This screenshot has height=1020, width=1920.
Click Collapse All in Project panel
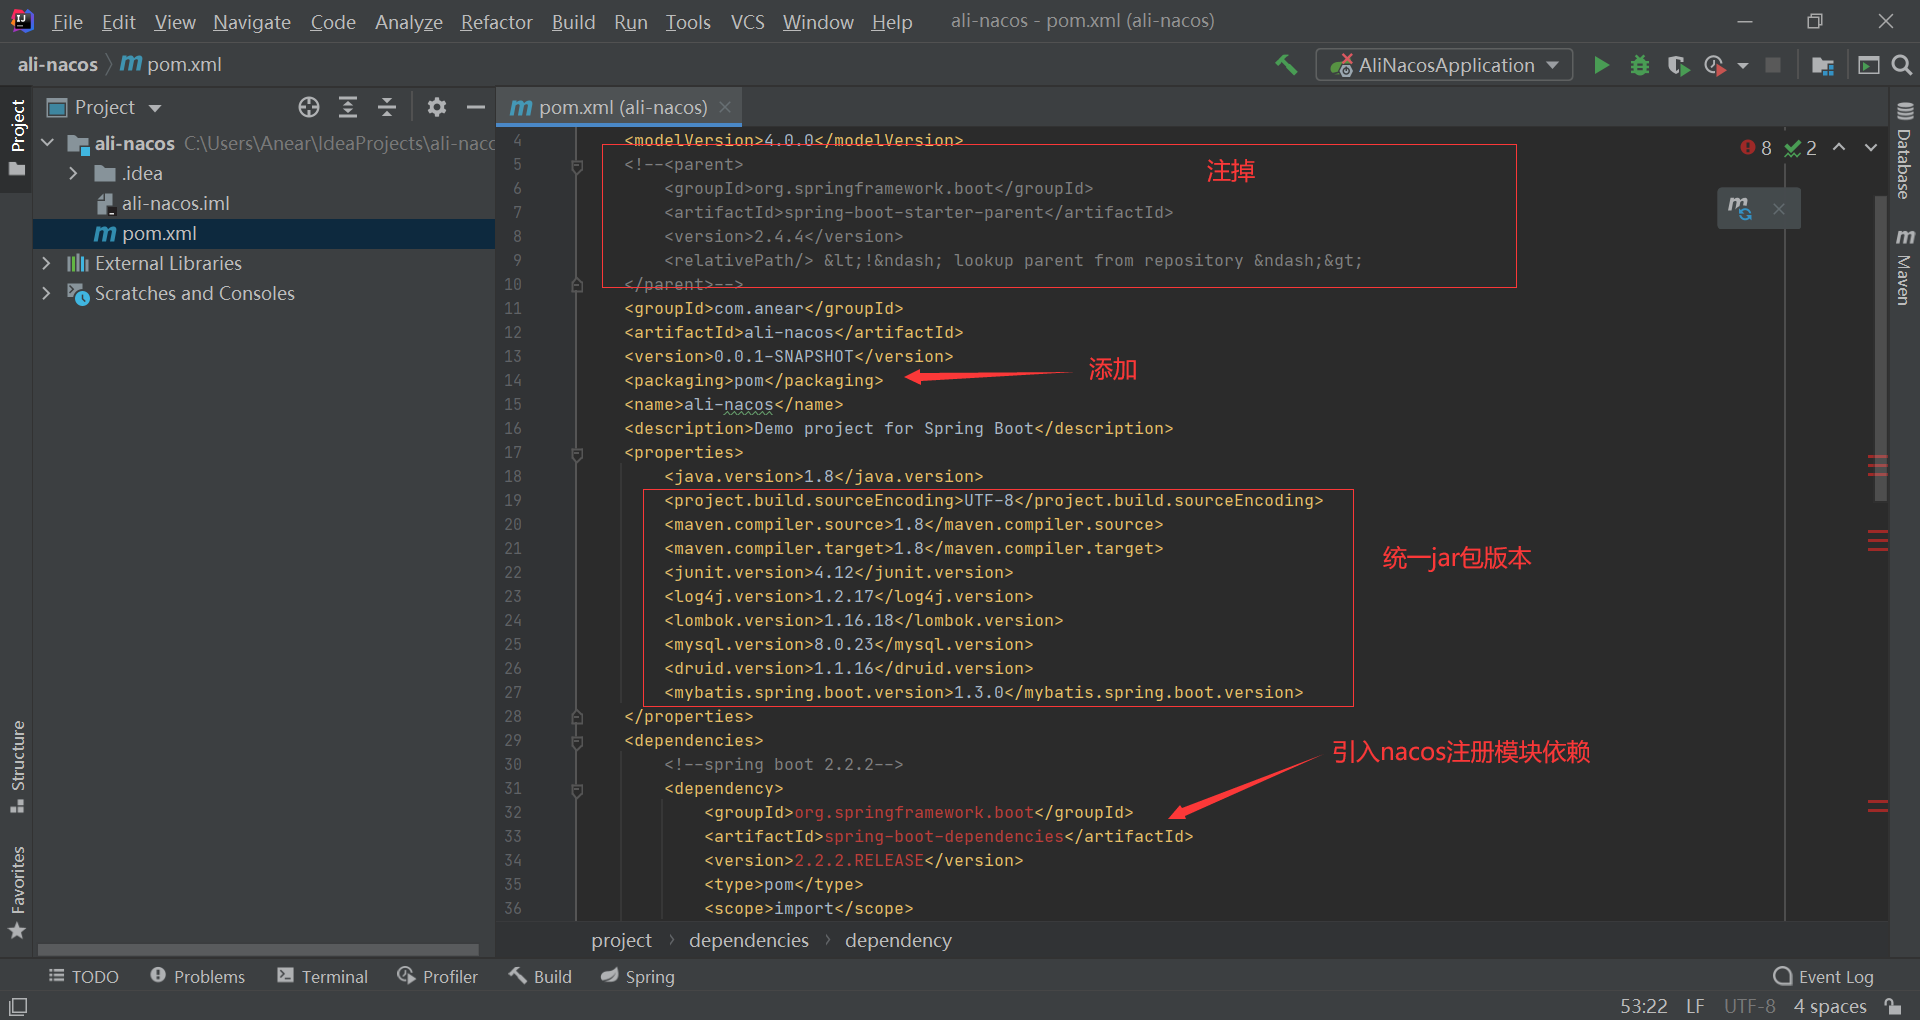point(387,107)
